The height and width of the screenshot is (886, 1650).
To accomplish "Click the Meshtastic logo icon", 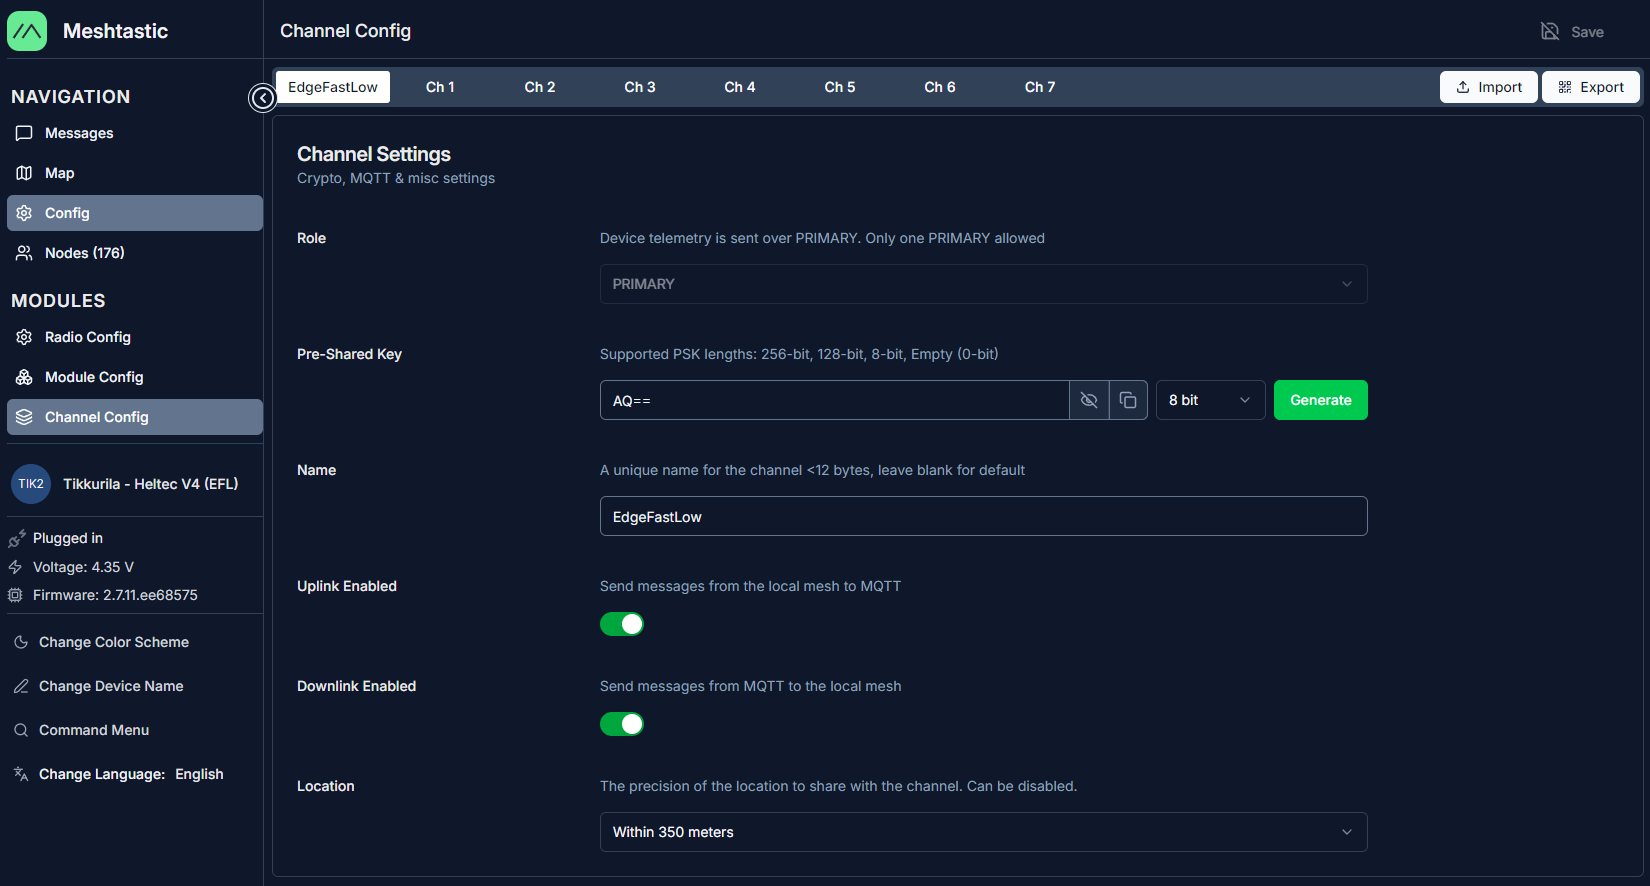I will 27,31.
